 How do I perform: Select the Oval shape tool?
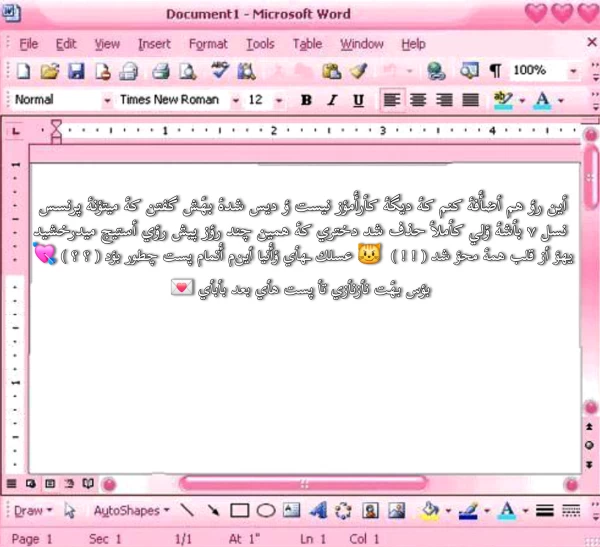pyautogui.click(x=266, y=511)
